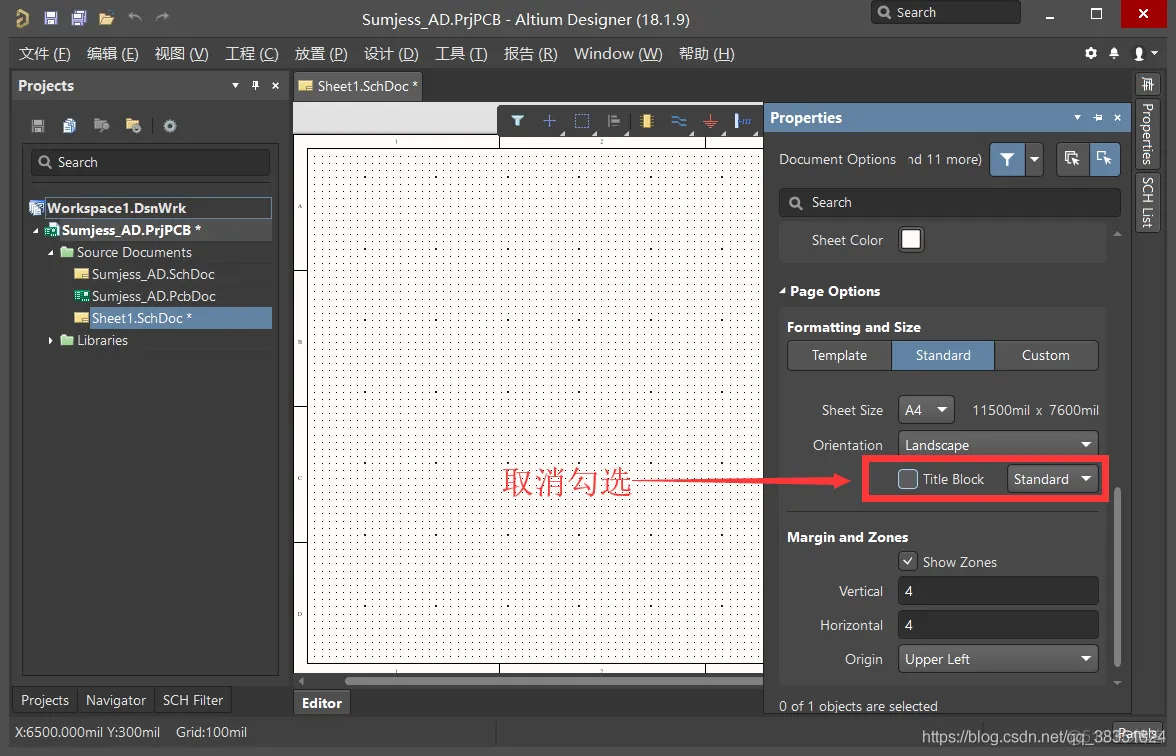Click the place port/net label icon in active bar

pos(743,121)
